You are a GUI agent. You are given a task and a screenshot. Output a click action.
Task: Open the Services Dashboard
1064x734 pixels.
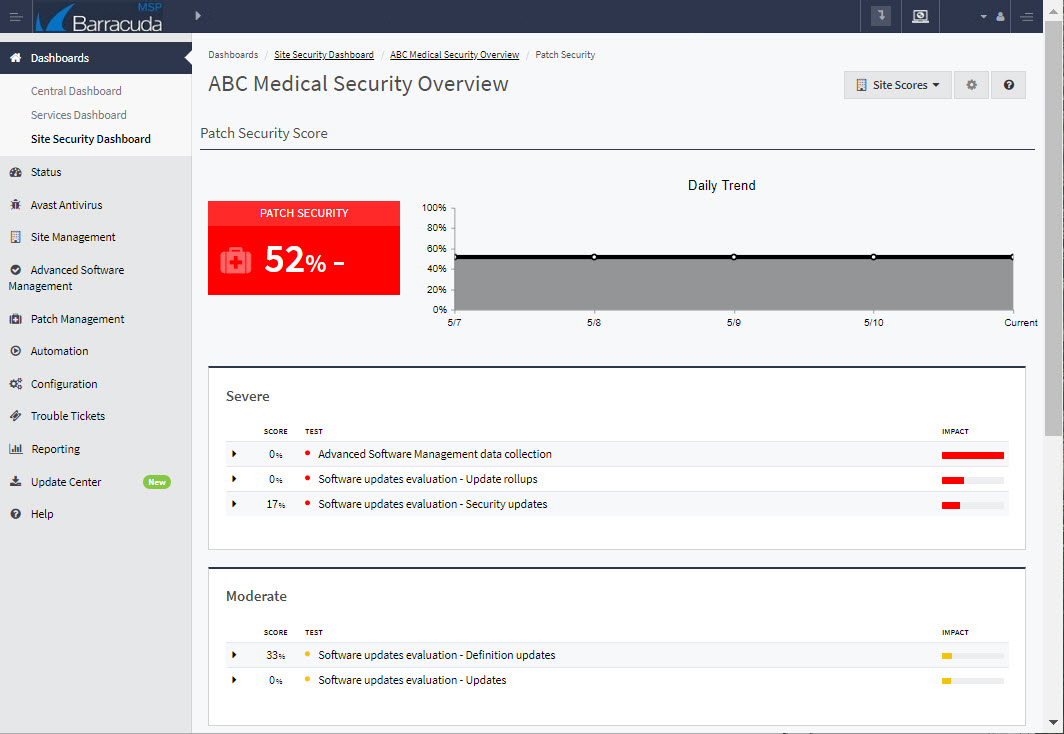click(79, 115)
